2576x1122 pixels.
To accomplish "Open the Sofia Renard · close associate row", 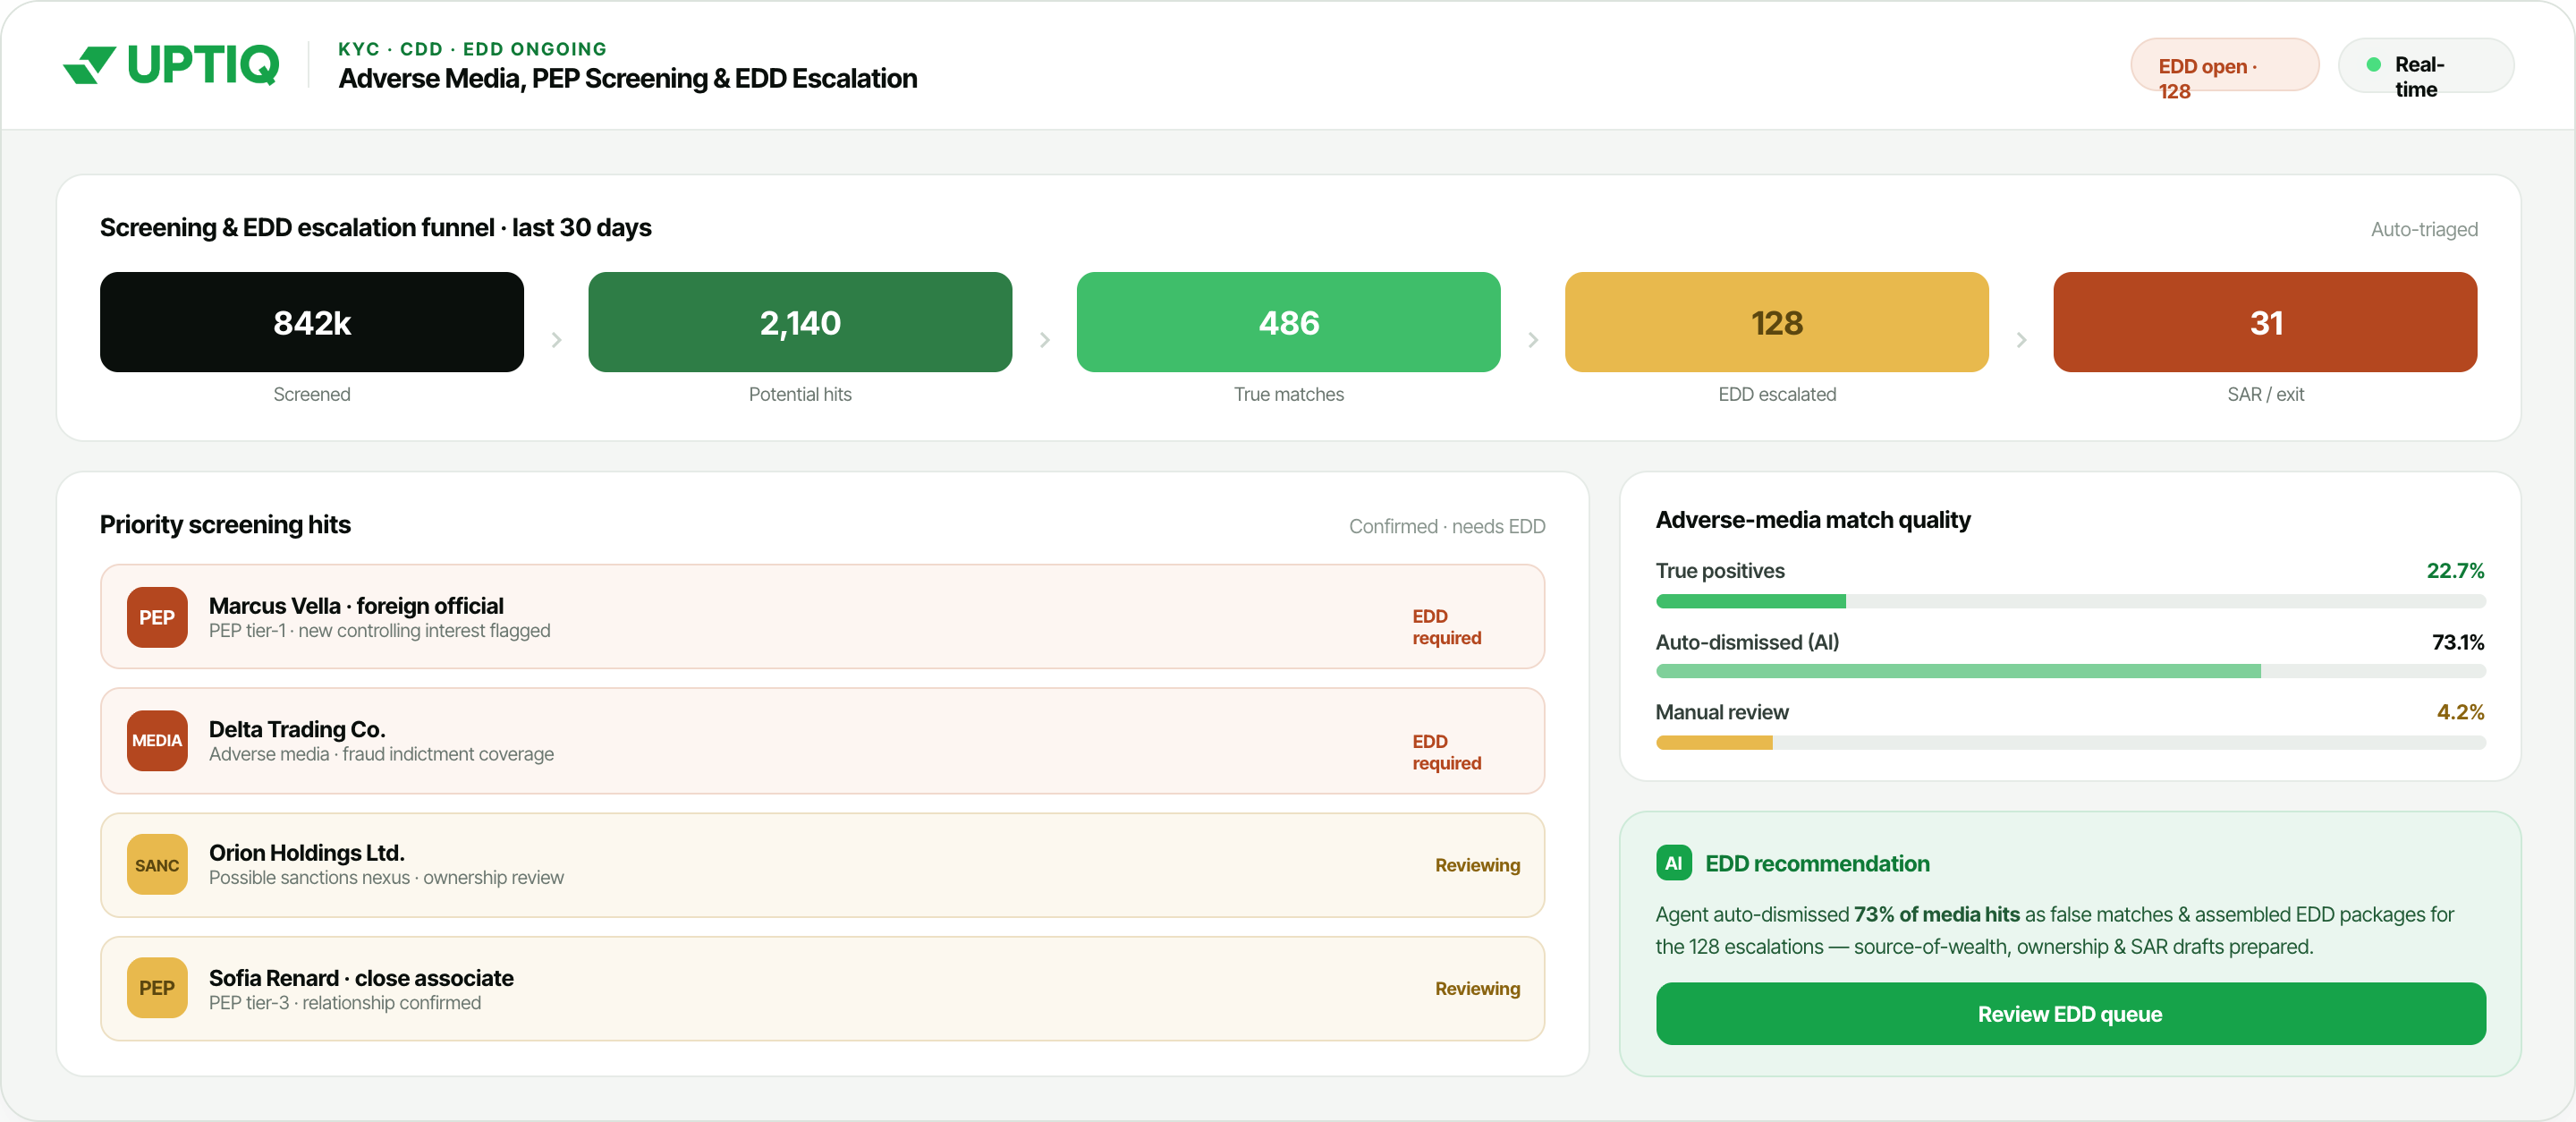I will [x=822, y=988].
